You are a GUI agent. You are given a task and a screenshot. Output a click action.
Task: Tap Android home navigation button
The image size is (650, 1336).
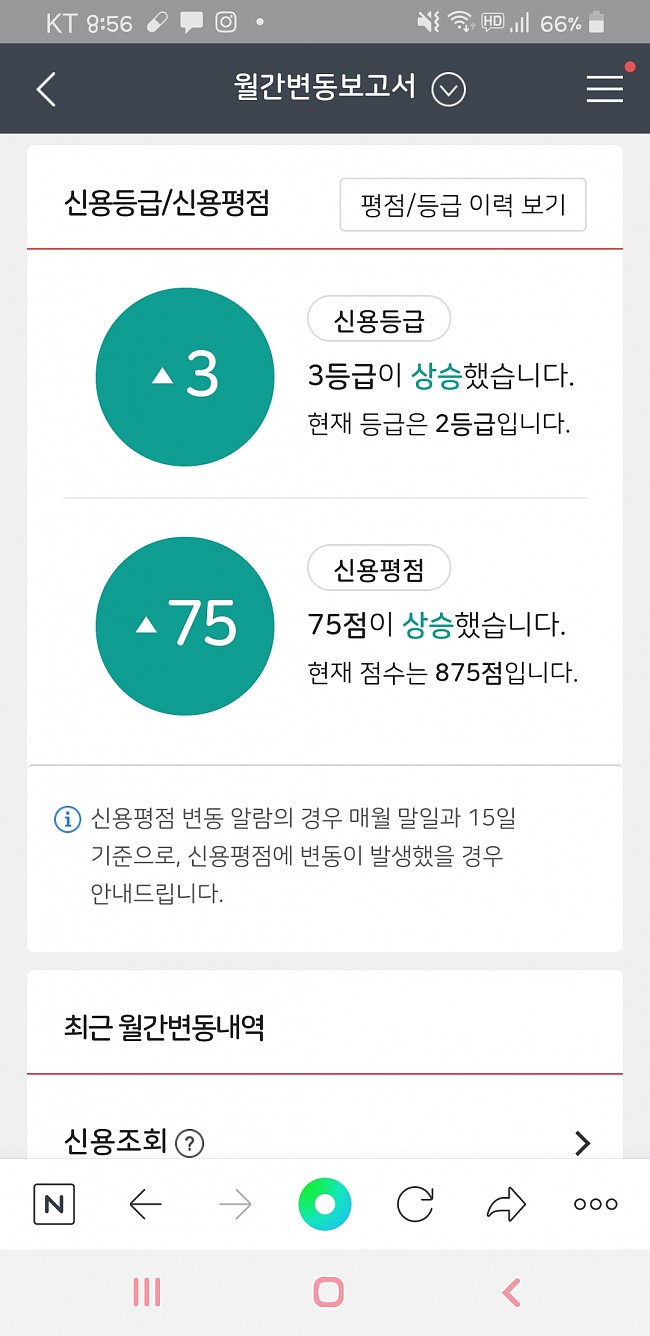(328, 1292)
